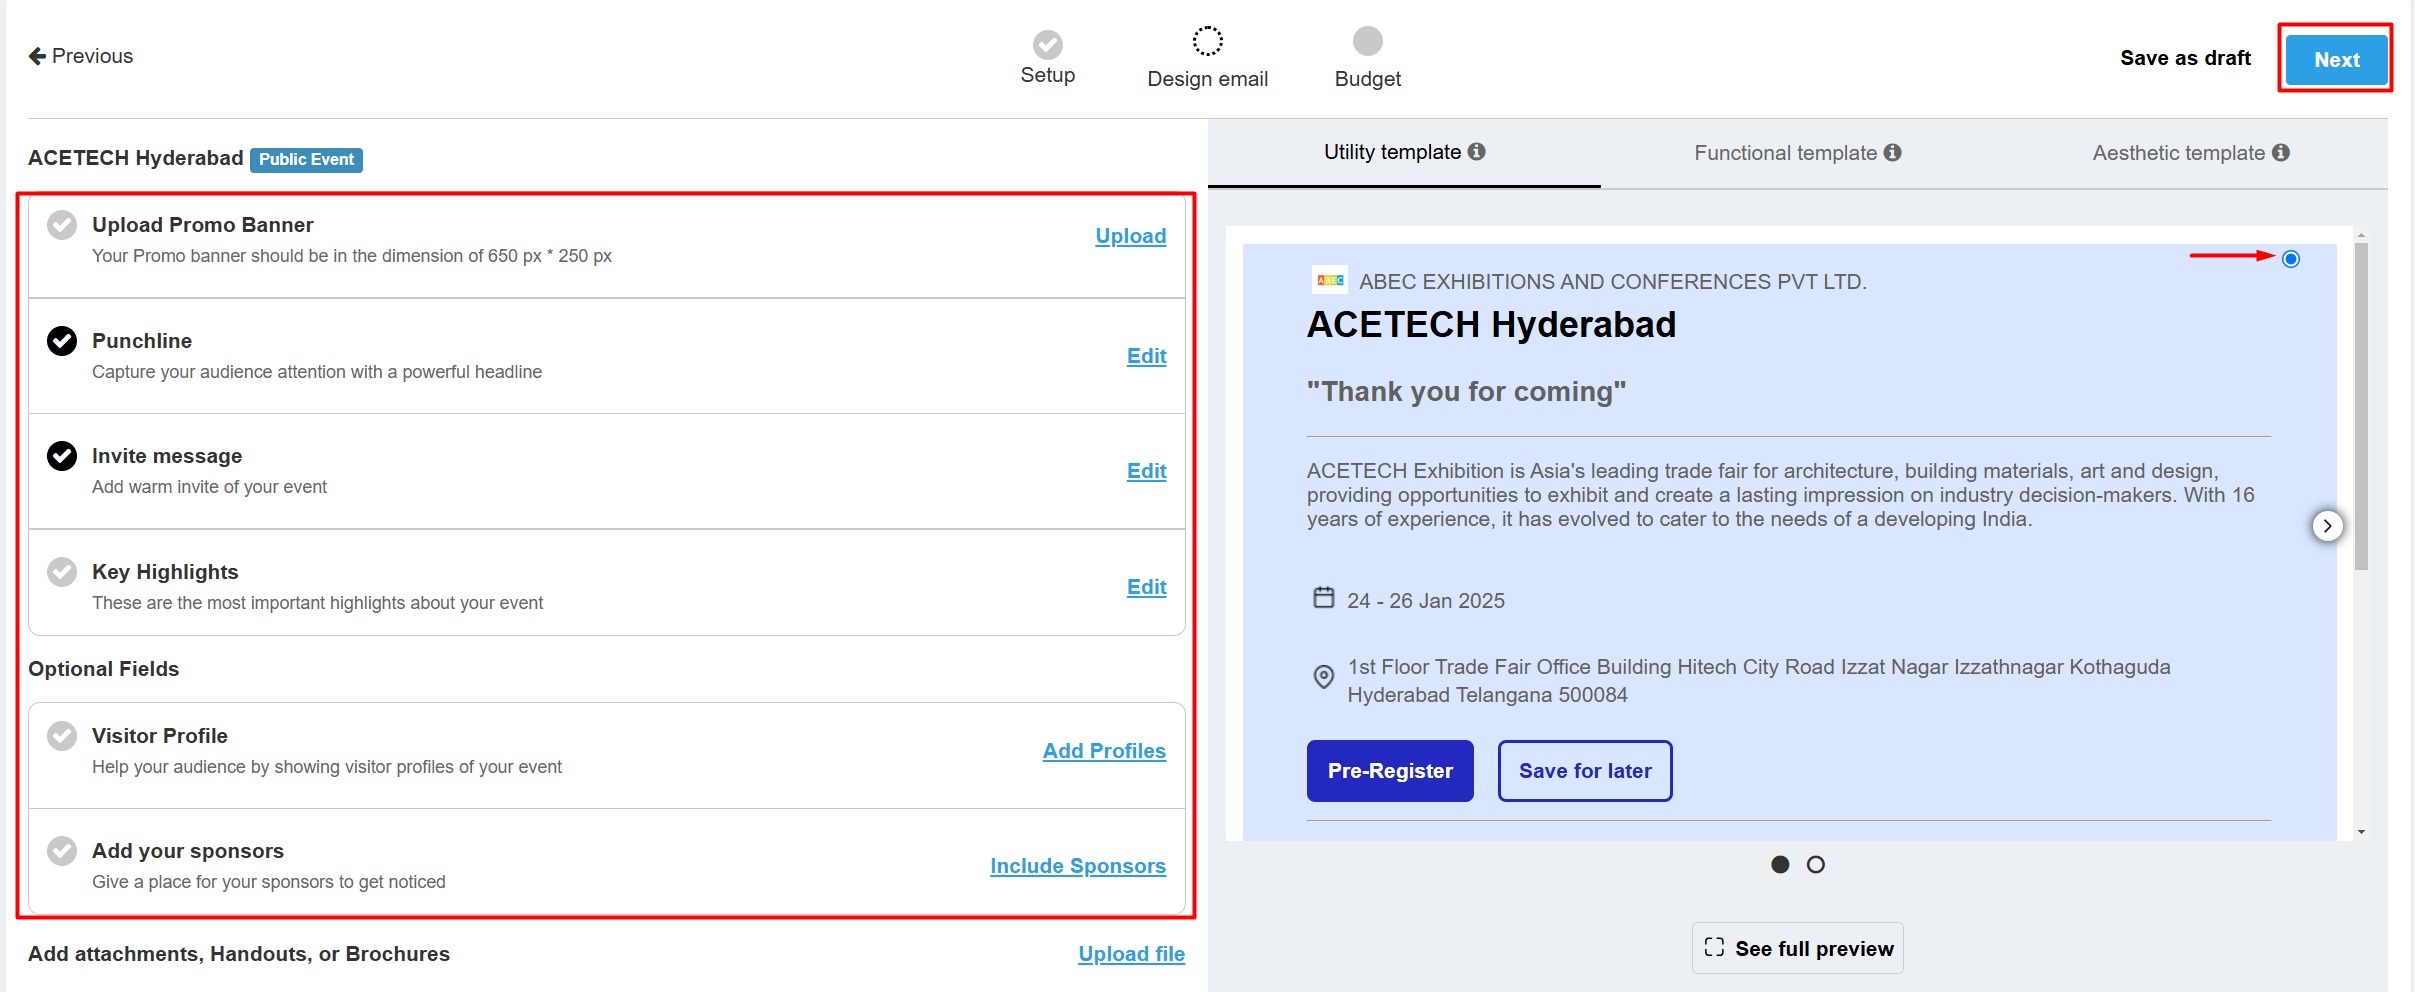This screenshot has width=2415, height=992.
Task: Go to Design email step
Action: tap(1207, 58)
